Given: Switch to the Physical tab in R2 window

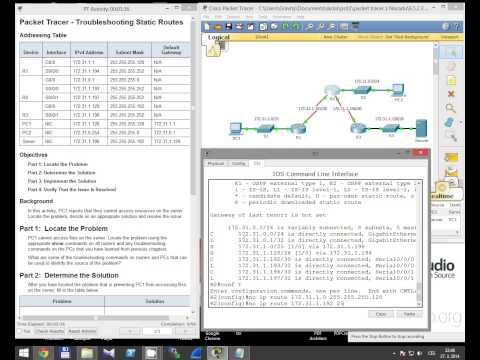Looking at the screenshot, I should (216, 163).
